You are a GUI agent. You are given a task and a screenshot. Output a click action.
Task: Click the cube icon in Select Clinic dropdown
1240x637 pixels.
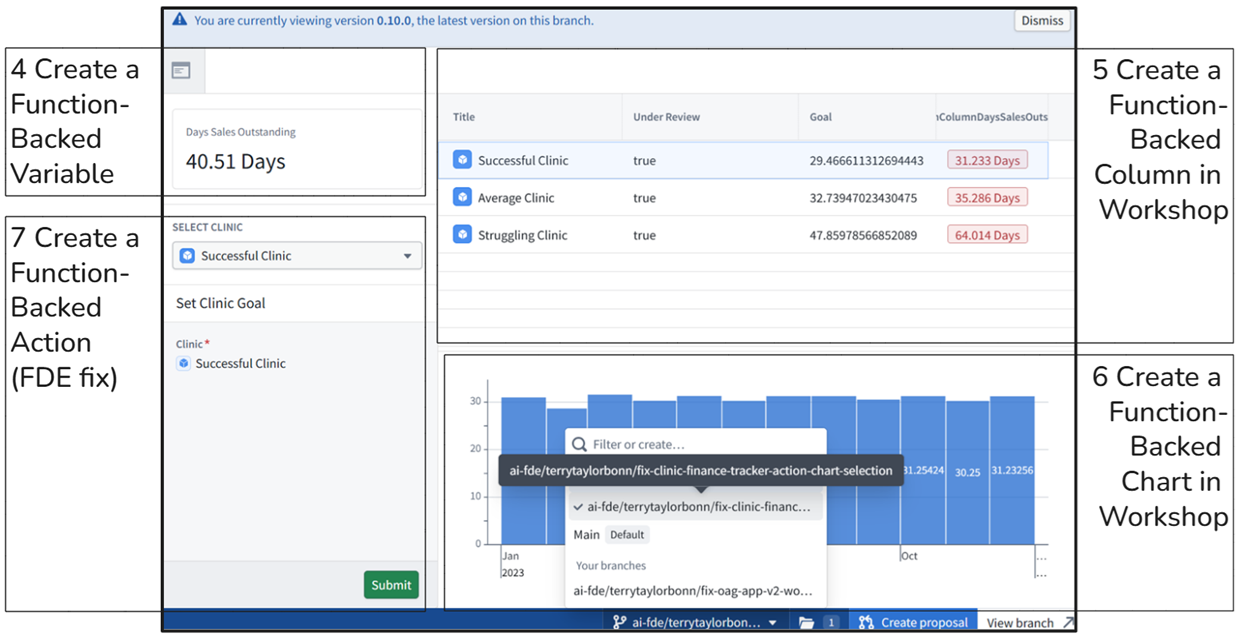click(x=187, y=256)
